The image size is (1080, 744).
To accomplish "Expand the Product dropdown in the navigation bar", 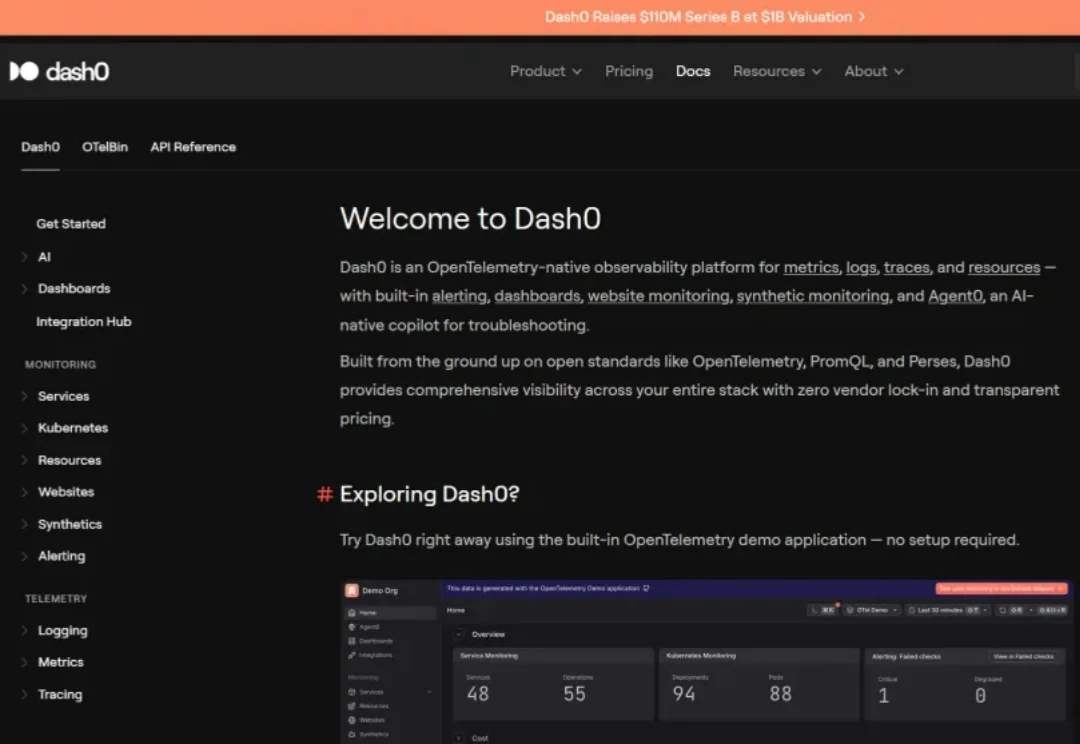I will pyautogui.click(x=545, y=71).
